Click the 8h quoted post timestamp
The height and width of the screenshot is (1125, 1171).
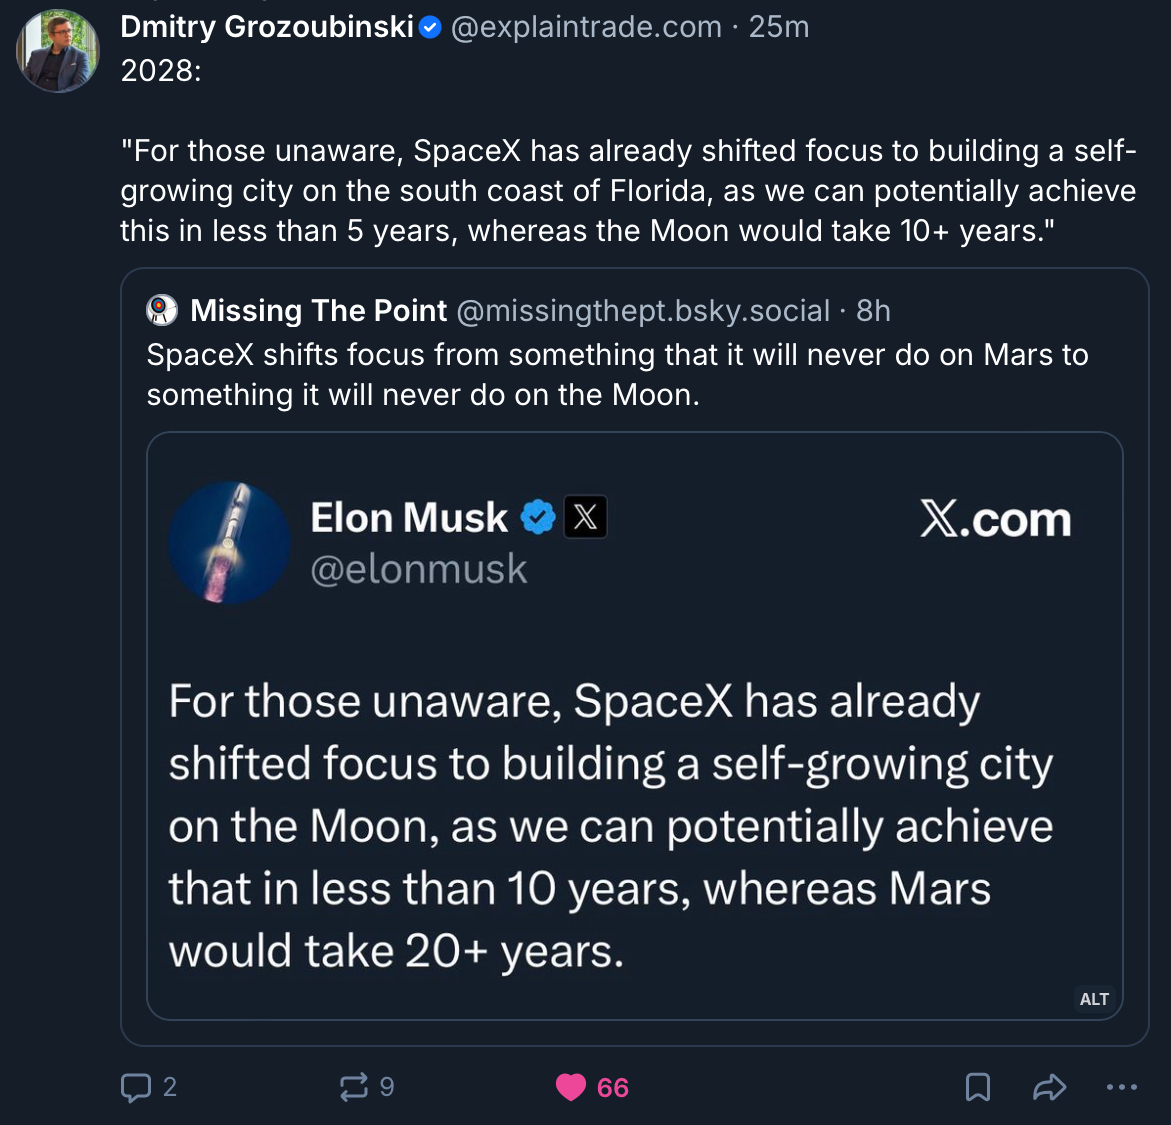873,311
